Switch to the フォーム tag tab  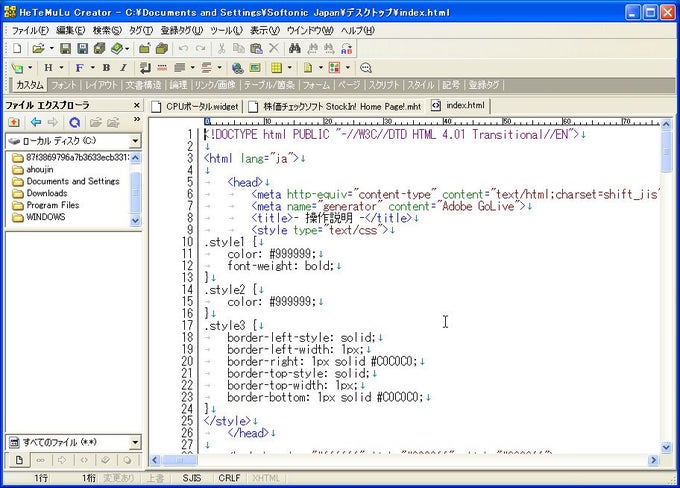pos(316,85)
